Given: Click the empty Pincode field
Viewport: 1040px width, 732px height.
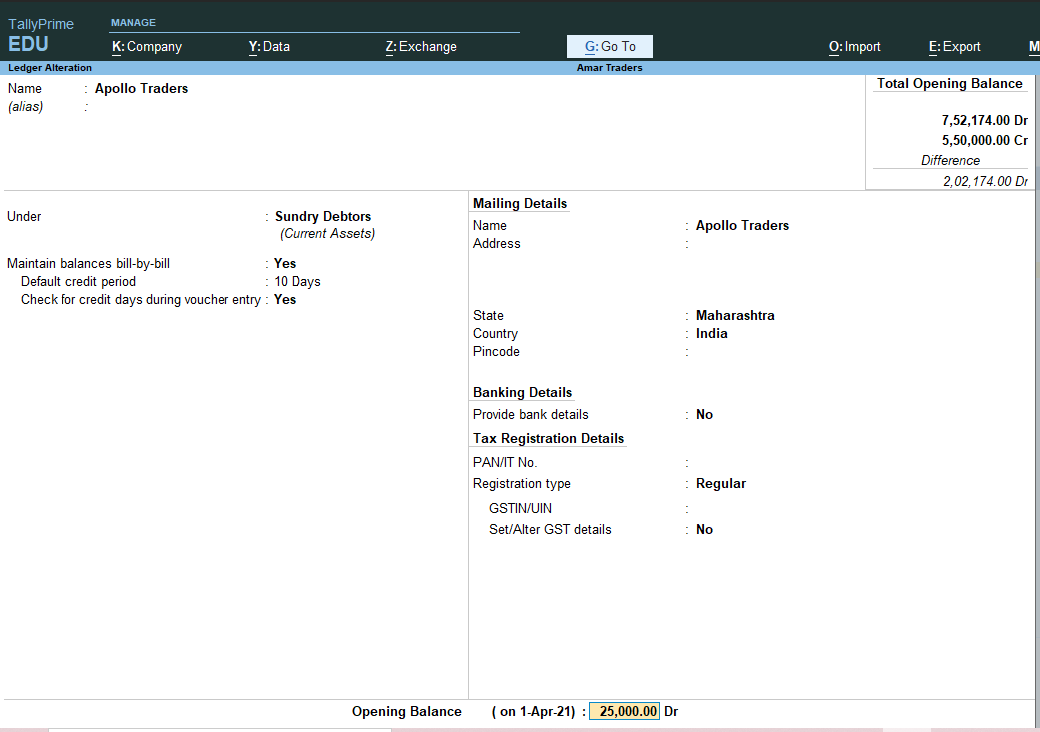Looking at the screenshot, I should pyautogui.click(x=740, y=351).
